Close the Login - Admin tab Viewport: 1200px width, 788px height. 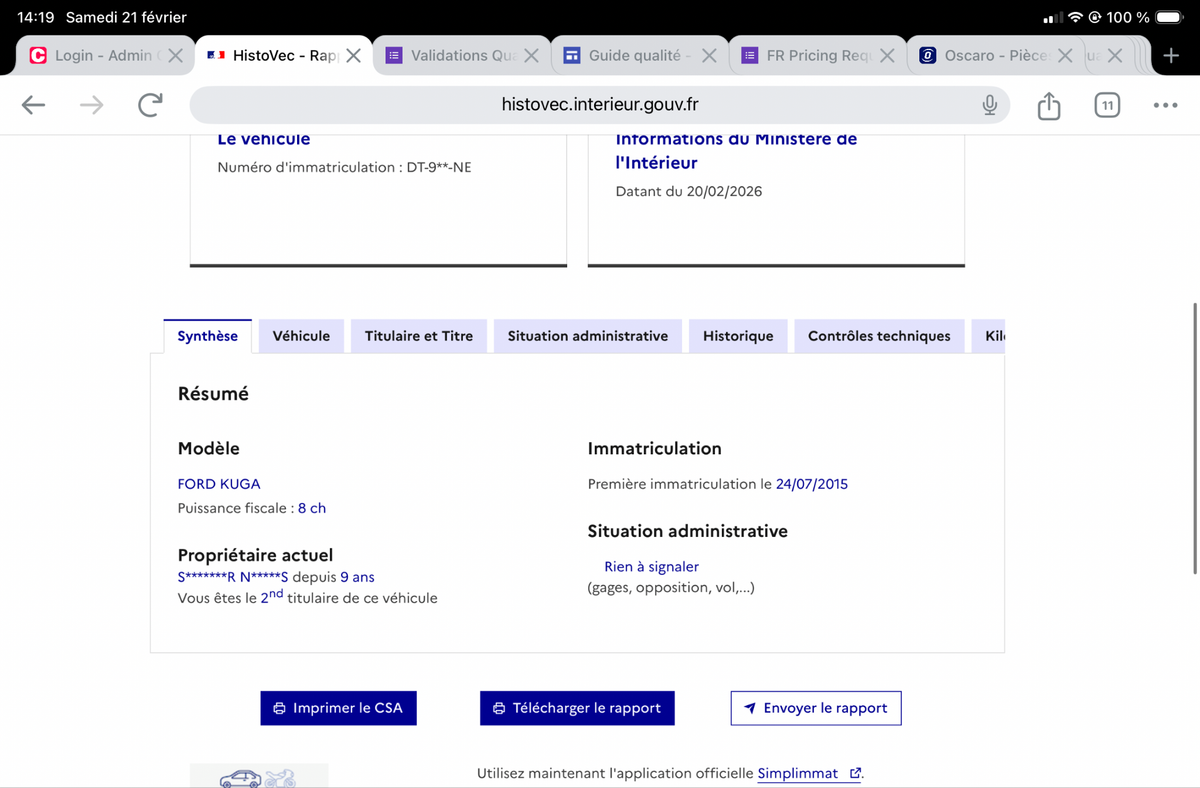click(175, 56)
